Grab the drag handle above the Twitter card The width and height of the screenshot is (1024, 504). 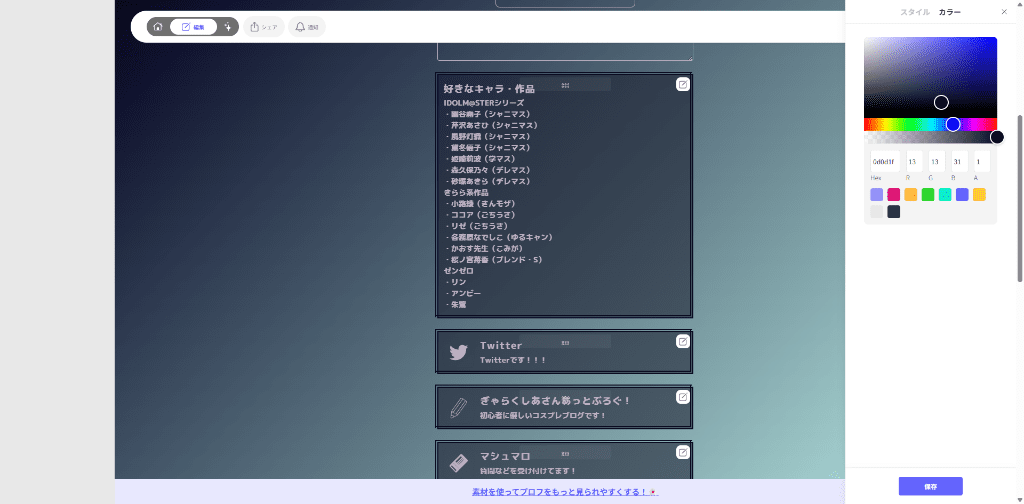565,342
